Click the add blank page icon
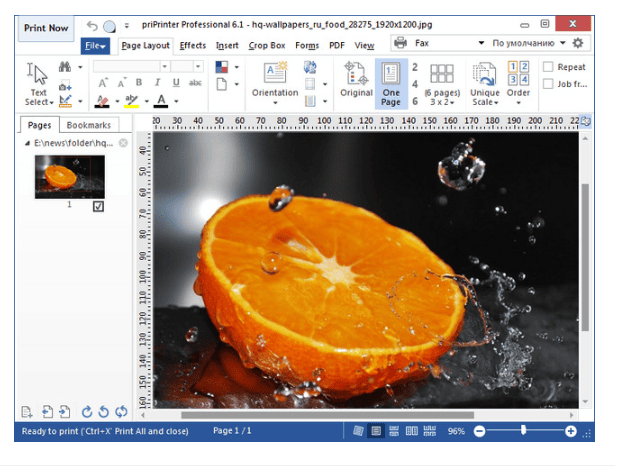 pos(27,412)
